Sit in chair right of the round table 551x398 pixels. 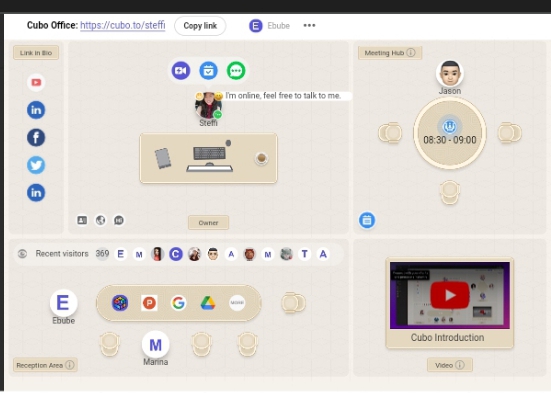(x=510, y=133)
